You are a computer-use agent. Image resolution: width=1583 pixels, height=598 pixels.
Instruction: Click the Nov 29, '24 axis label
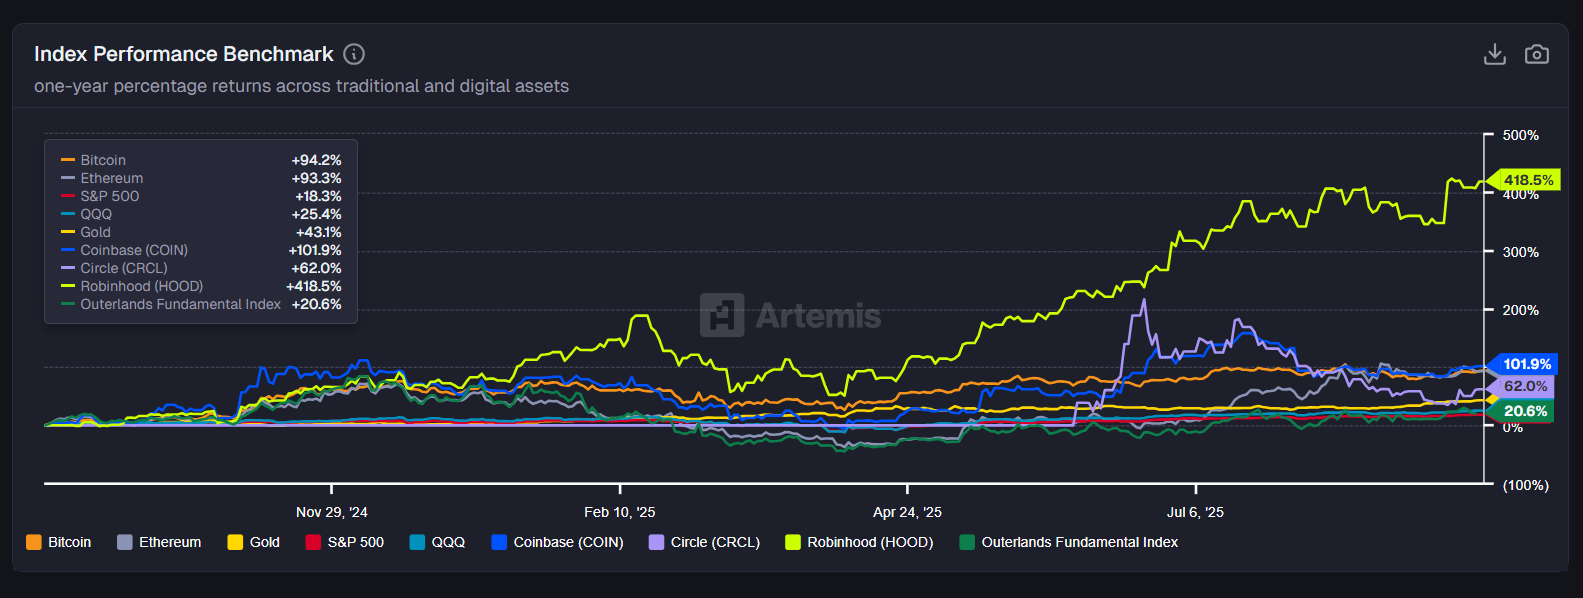point(332,512)
